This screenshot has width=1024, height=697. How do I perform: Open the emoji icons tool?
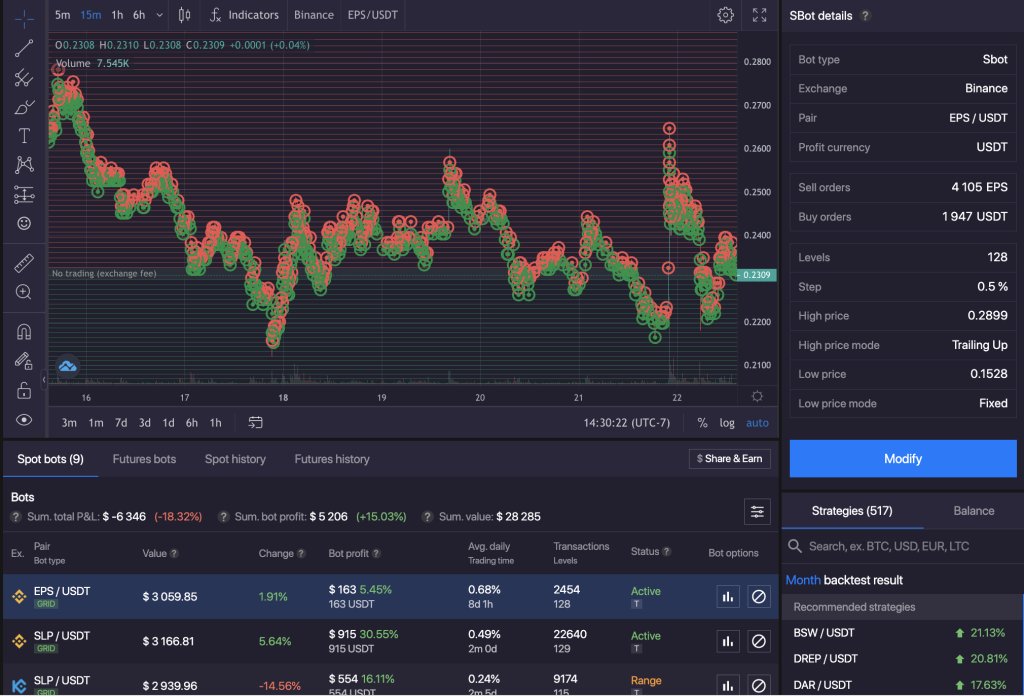tap(24, 223)
